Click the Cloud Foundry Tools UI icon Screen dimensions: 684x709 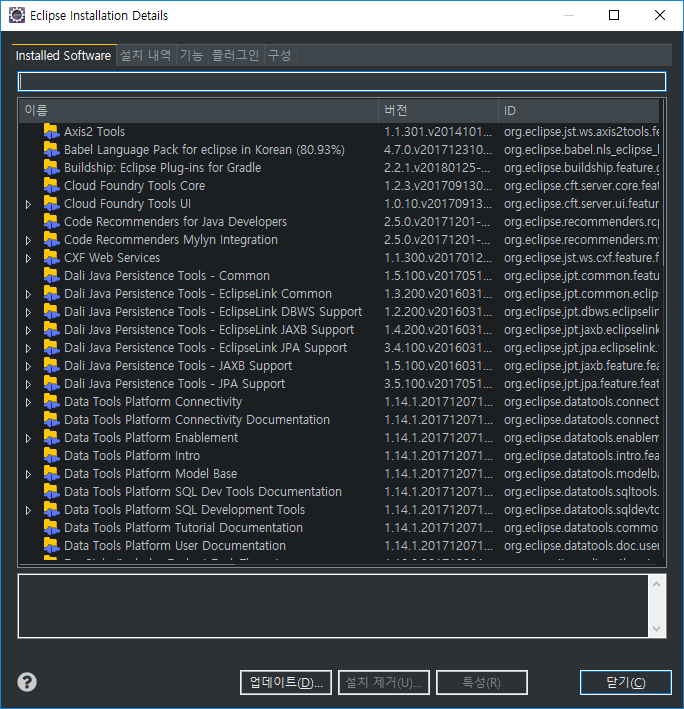click(x=52, y=203)
